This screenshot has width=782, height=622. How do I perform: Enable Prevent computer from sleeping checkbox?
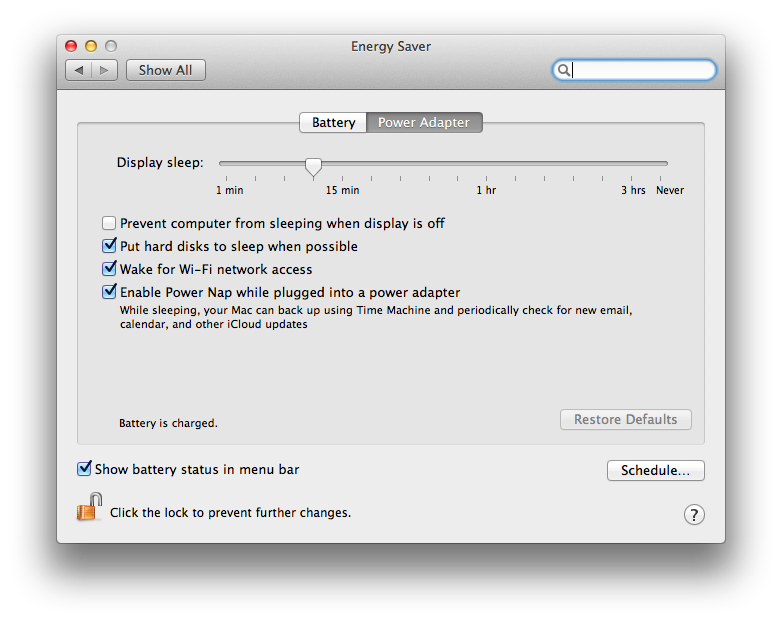(109, 223)
